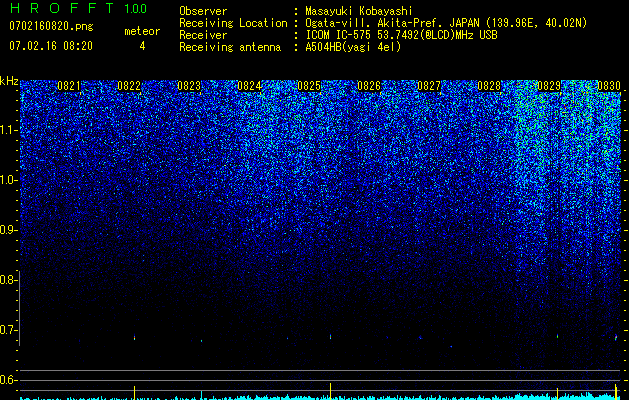Click the yellow meteor spike below 0825
Screen dimensions: 629x400
point(330,391)
